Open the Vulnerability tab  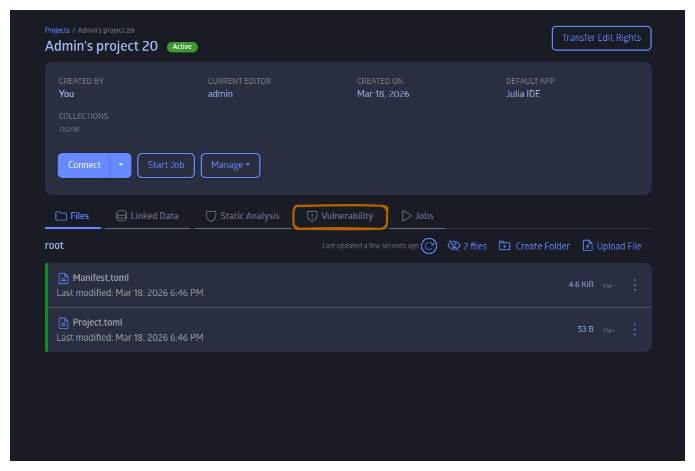pyautogui.click(x=340, y=216)
